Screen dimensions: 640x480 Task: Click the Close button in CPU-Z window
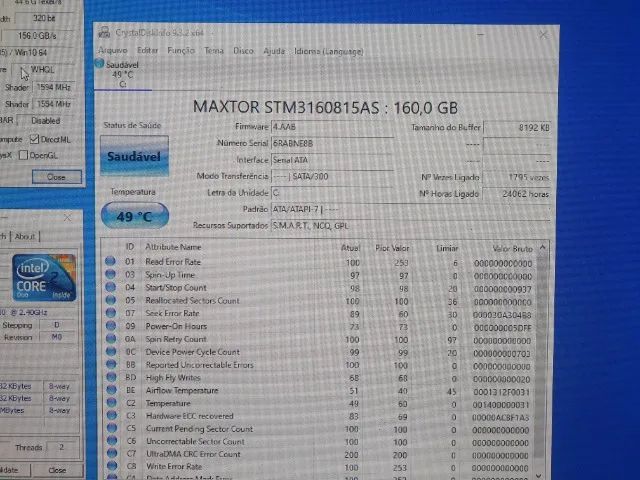58,470
